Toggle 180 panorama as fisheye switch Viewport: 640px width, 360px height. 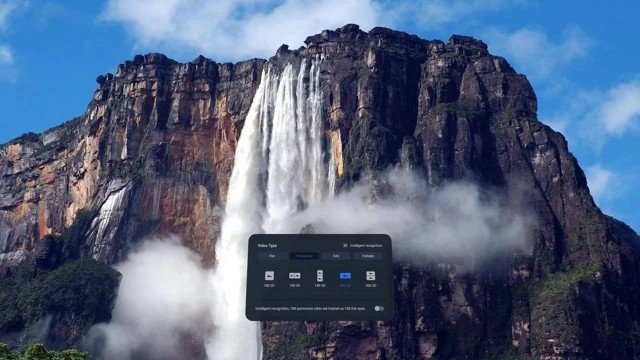pyautogui.click(x=379, y=309)
